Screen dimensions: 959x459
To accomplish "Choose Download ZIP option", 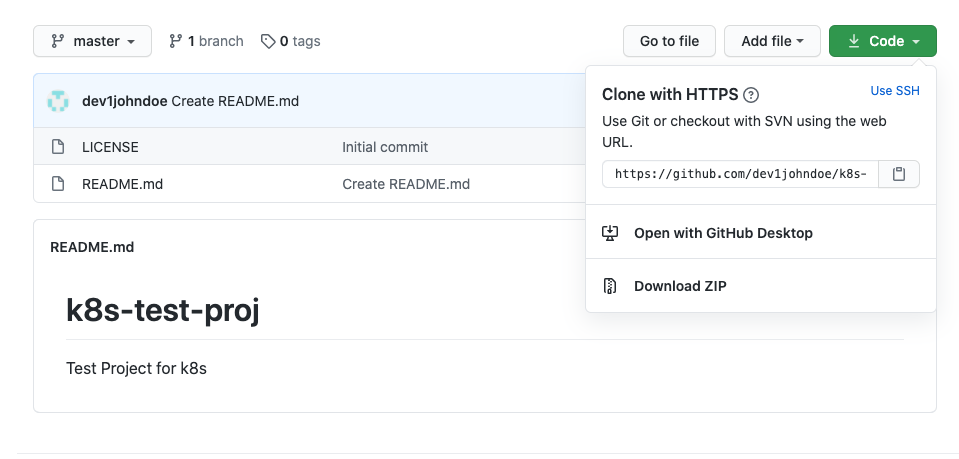I will [761, 286].
